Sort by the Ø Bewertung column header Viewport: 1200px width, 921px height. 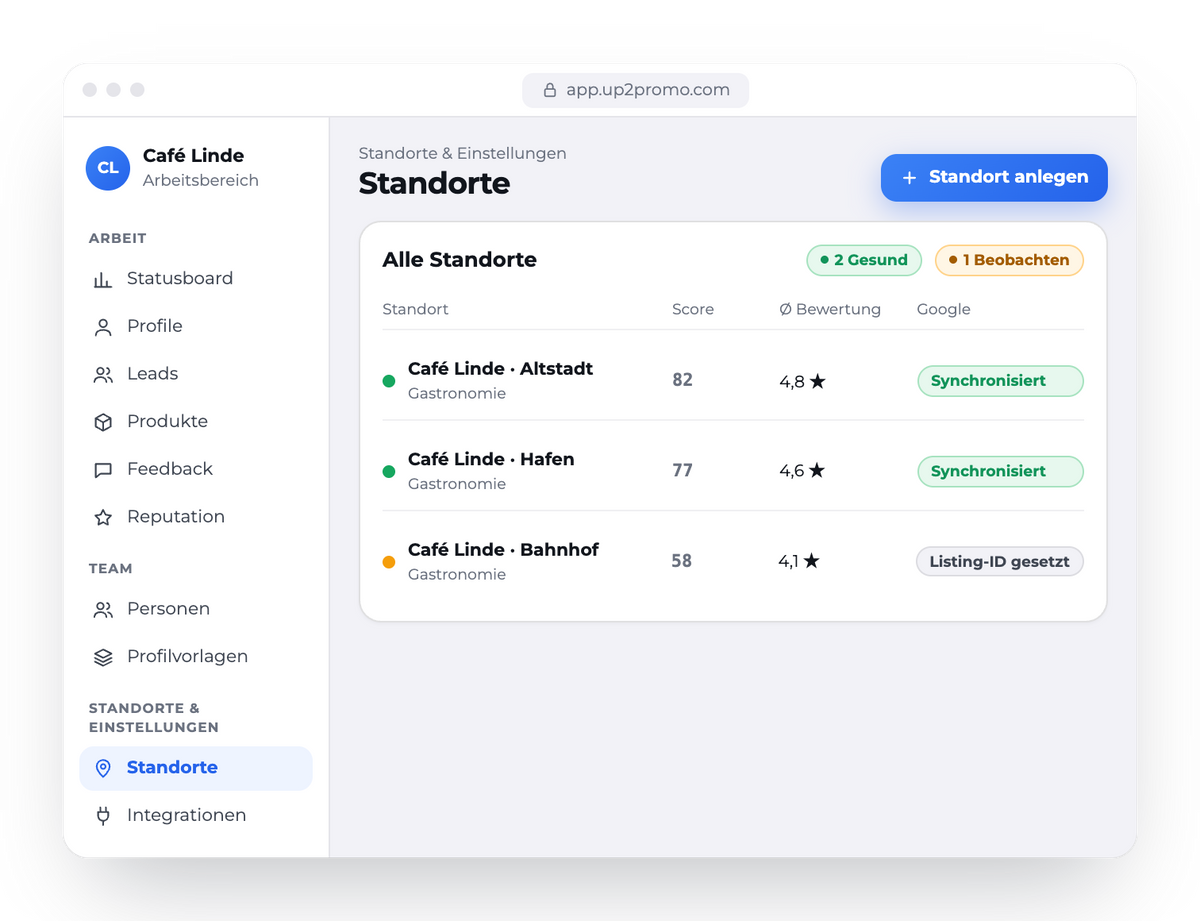[830, 309]
